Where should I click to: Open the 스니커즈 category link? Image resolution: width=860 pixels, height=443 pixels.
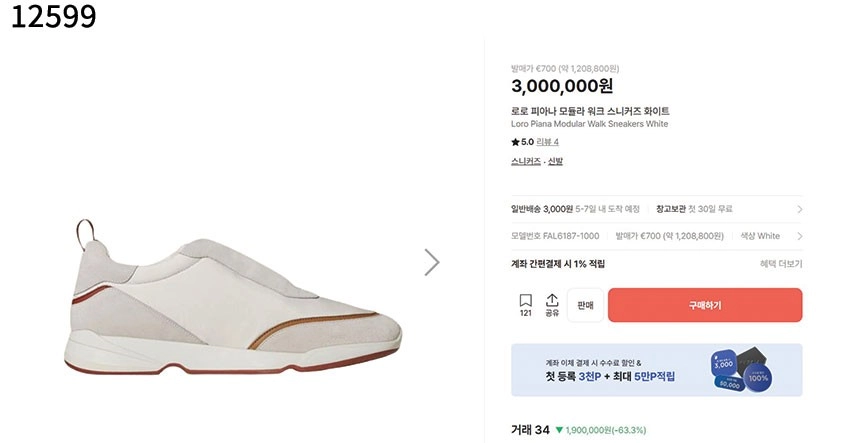coord(526,161)
